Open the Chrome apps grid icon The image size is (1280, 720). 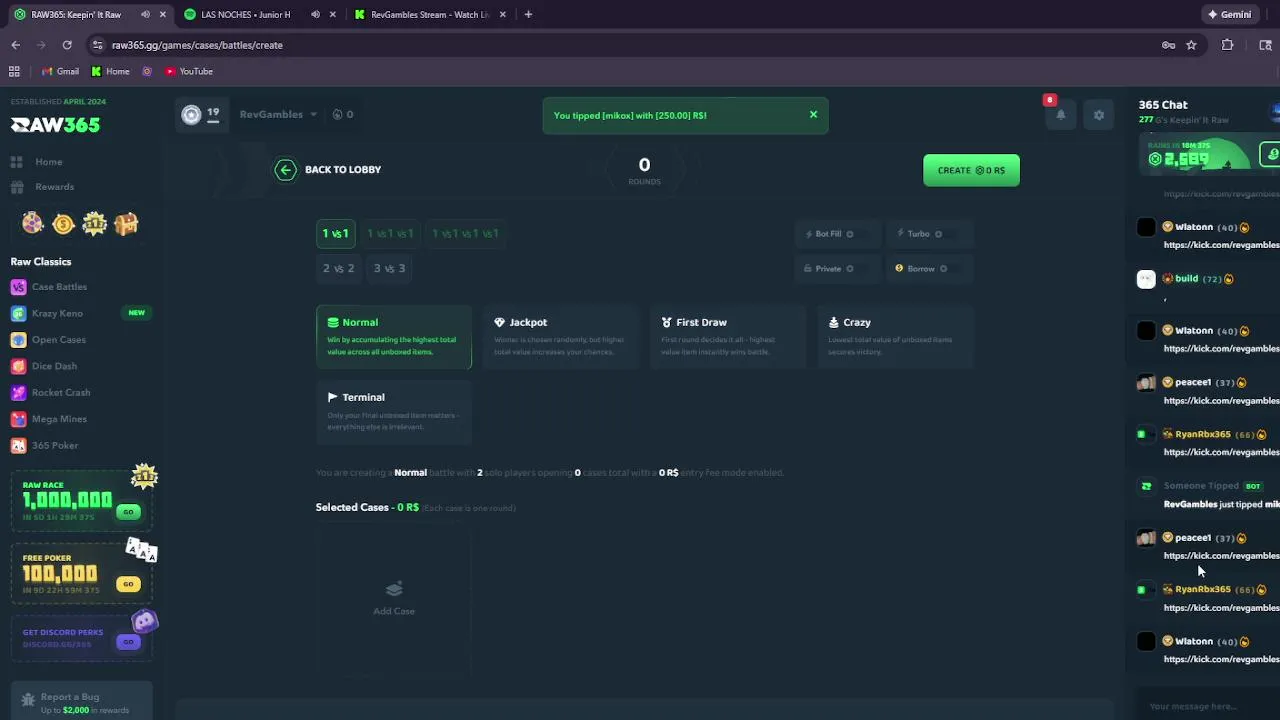[14, 71]
